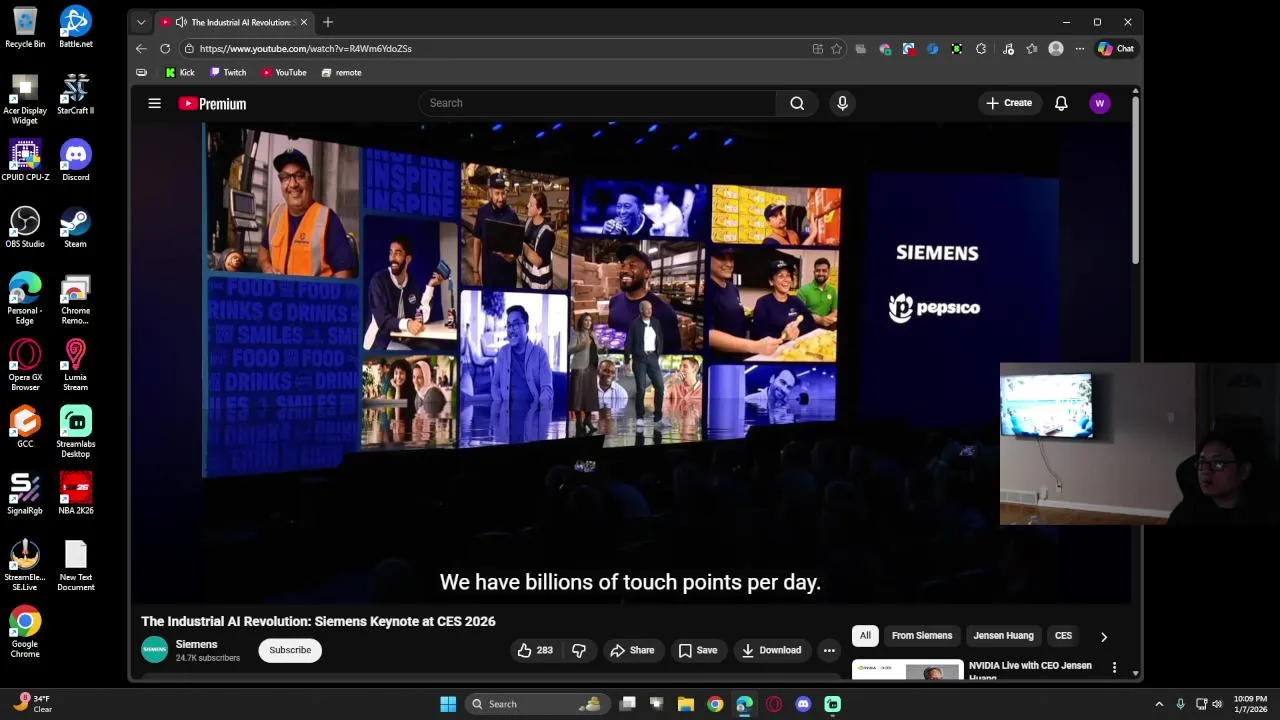This screenshot has height=720, width=1280.
Task: Open Copilot Chat in Edge
Action: click(1116, 48)
